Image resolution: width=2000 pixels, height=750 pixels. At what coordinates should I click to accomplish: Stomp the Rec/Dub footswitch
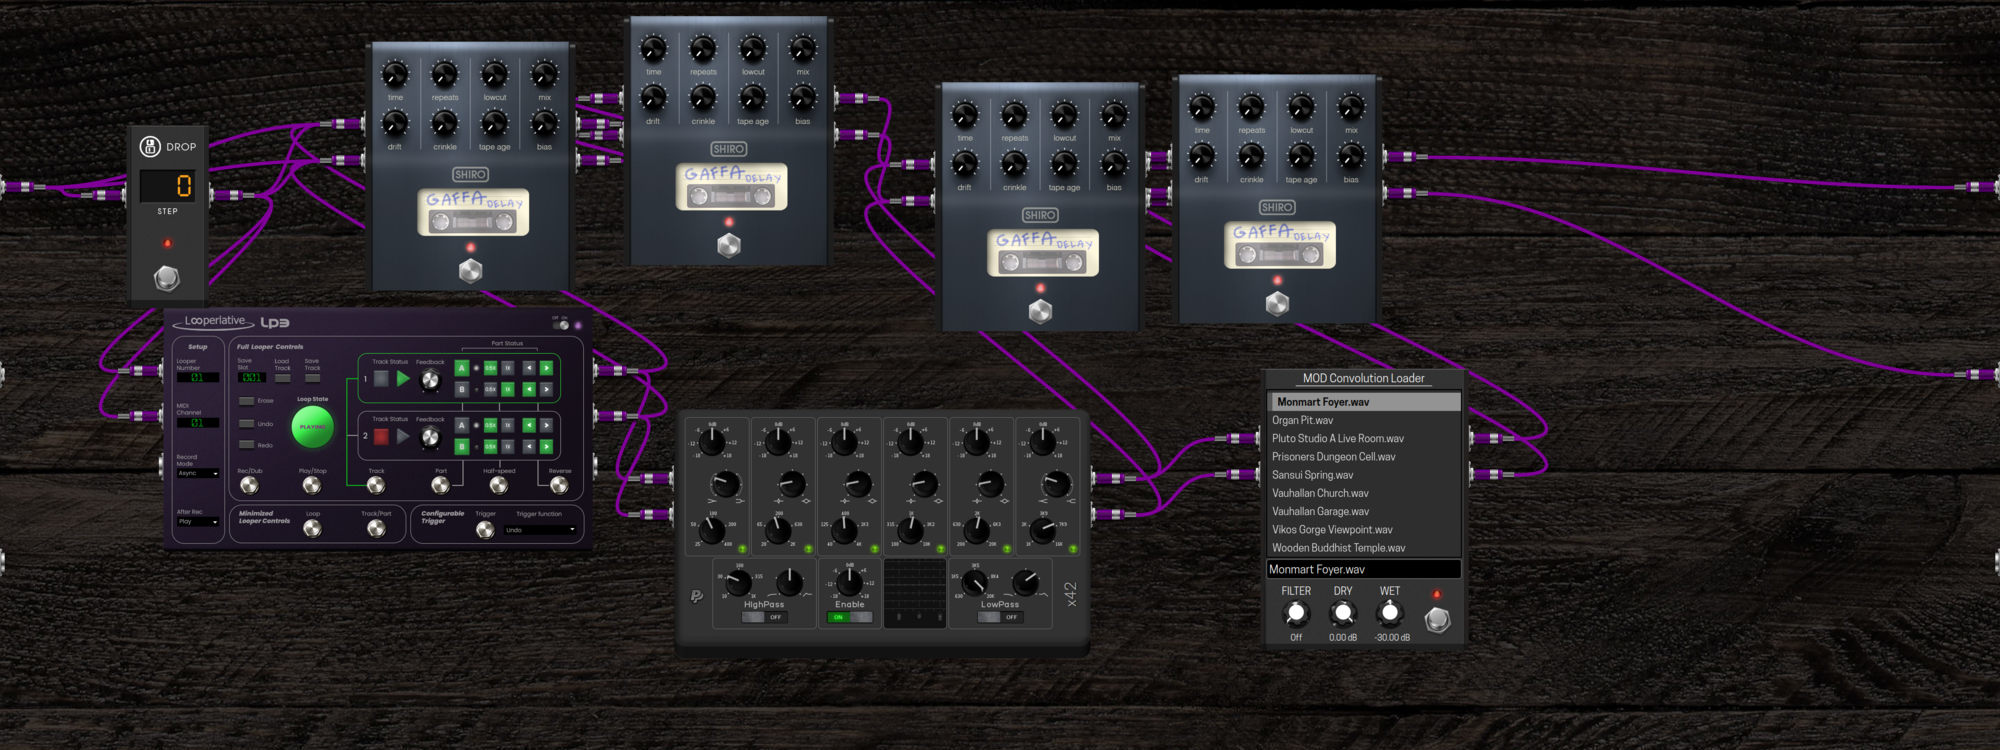(249, 485)
